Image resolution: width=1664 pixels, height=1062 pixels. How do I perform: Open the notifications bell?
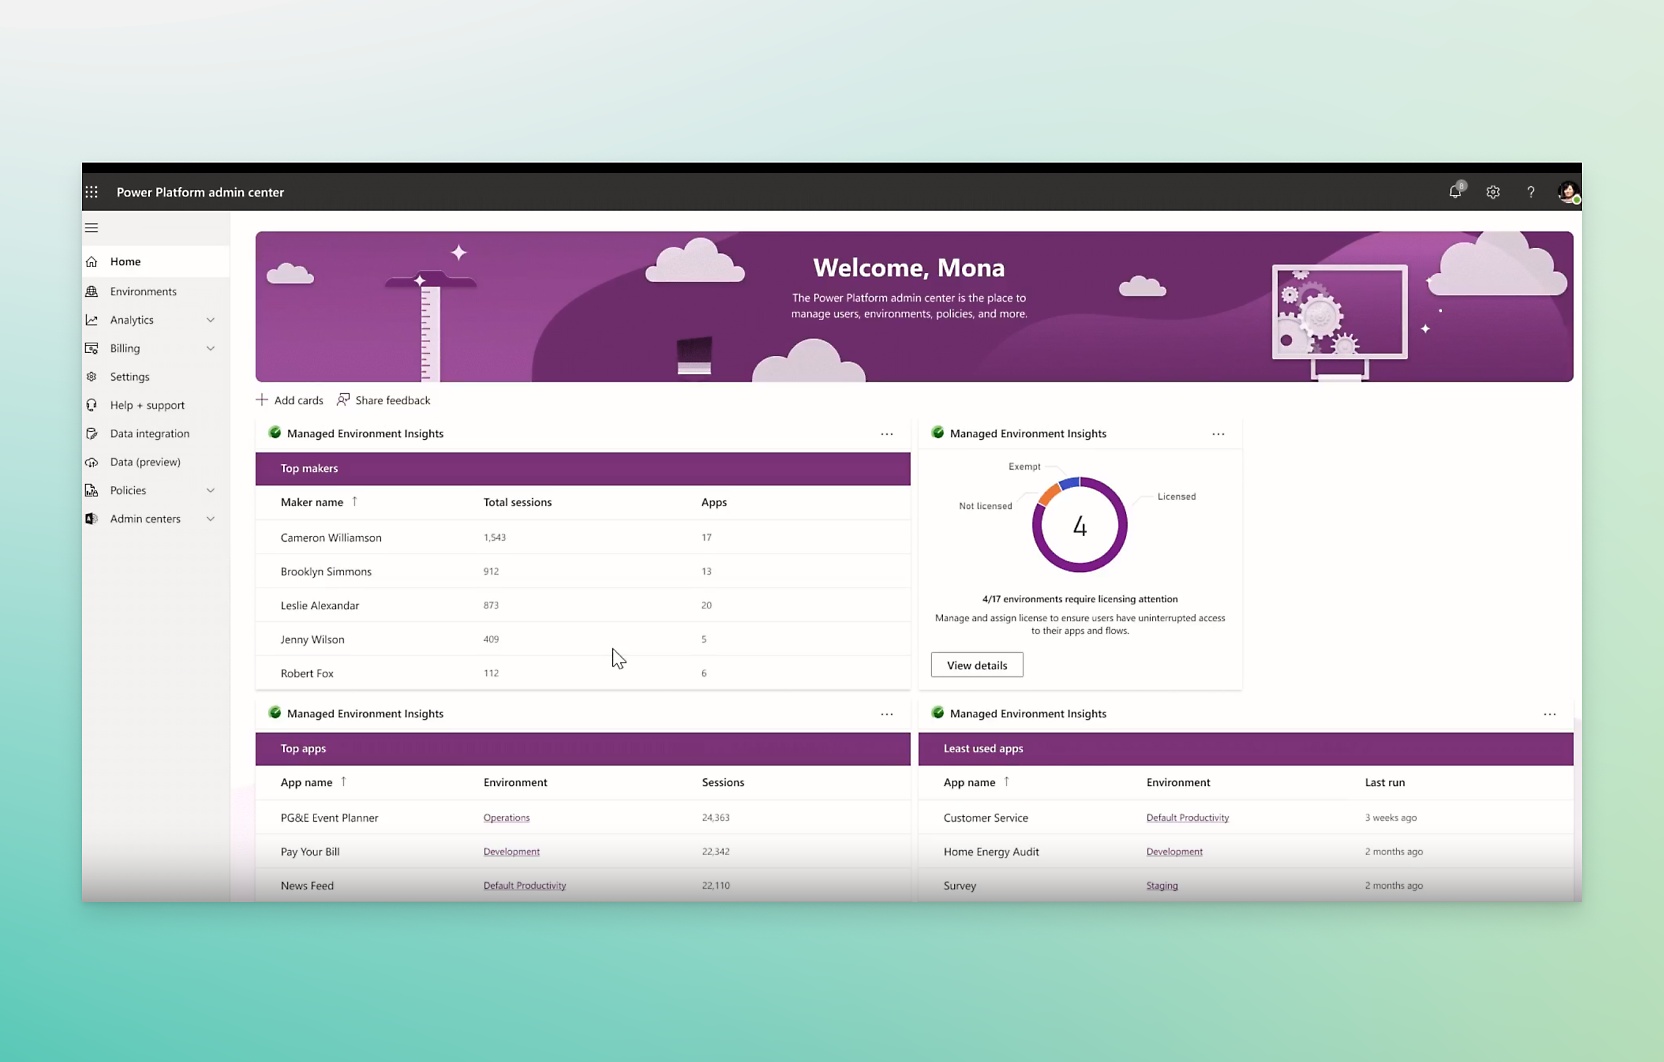pyautogui.click(x=1455, y=191)
